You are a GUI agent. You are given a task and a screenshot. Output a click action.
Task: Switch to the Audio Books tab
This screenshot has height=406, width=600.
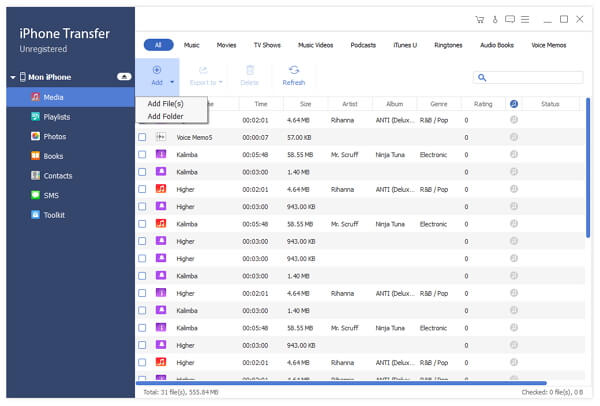(497, 45)
